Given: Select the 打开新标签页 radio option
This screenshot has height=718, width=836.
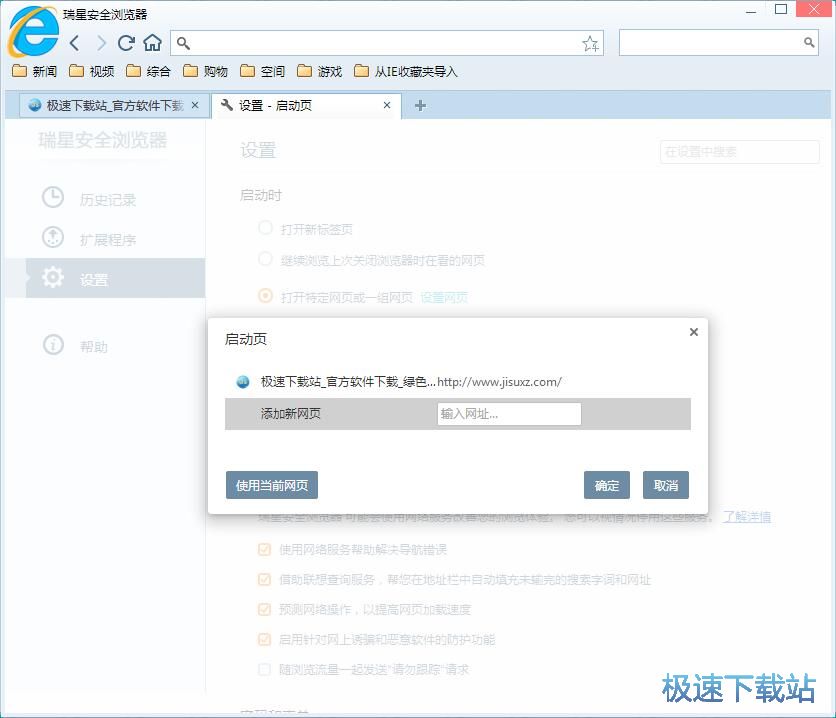Looking at the screenshot, I should click(x=265, y=228).
